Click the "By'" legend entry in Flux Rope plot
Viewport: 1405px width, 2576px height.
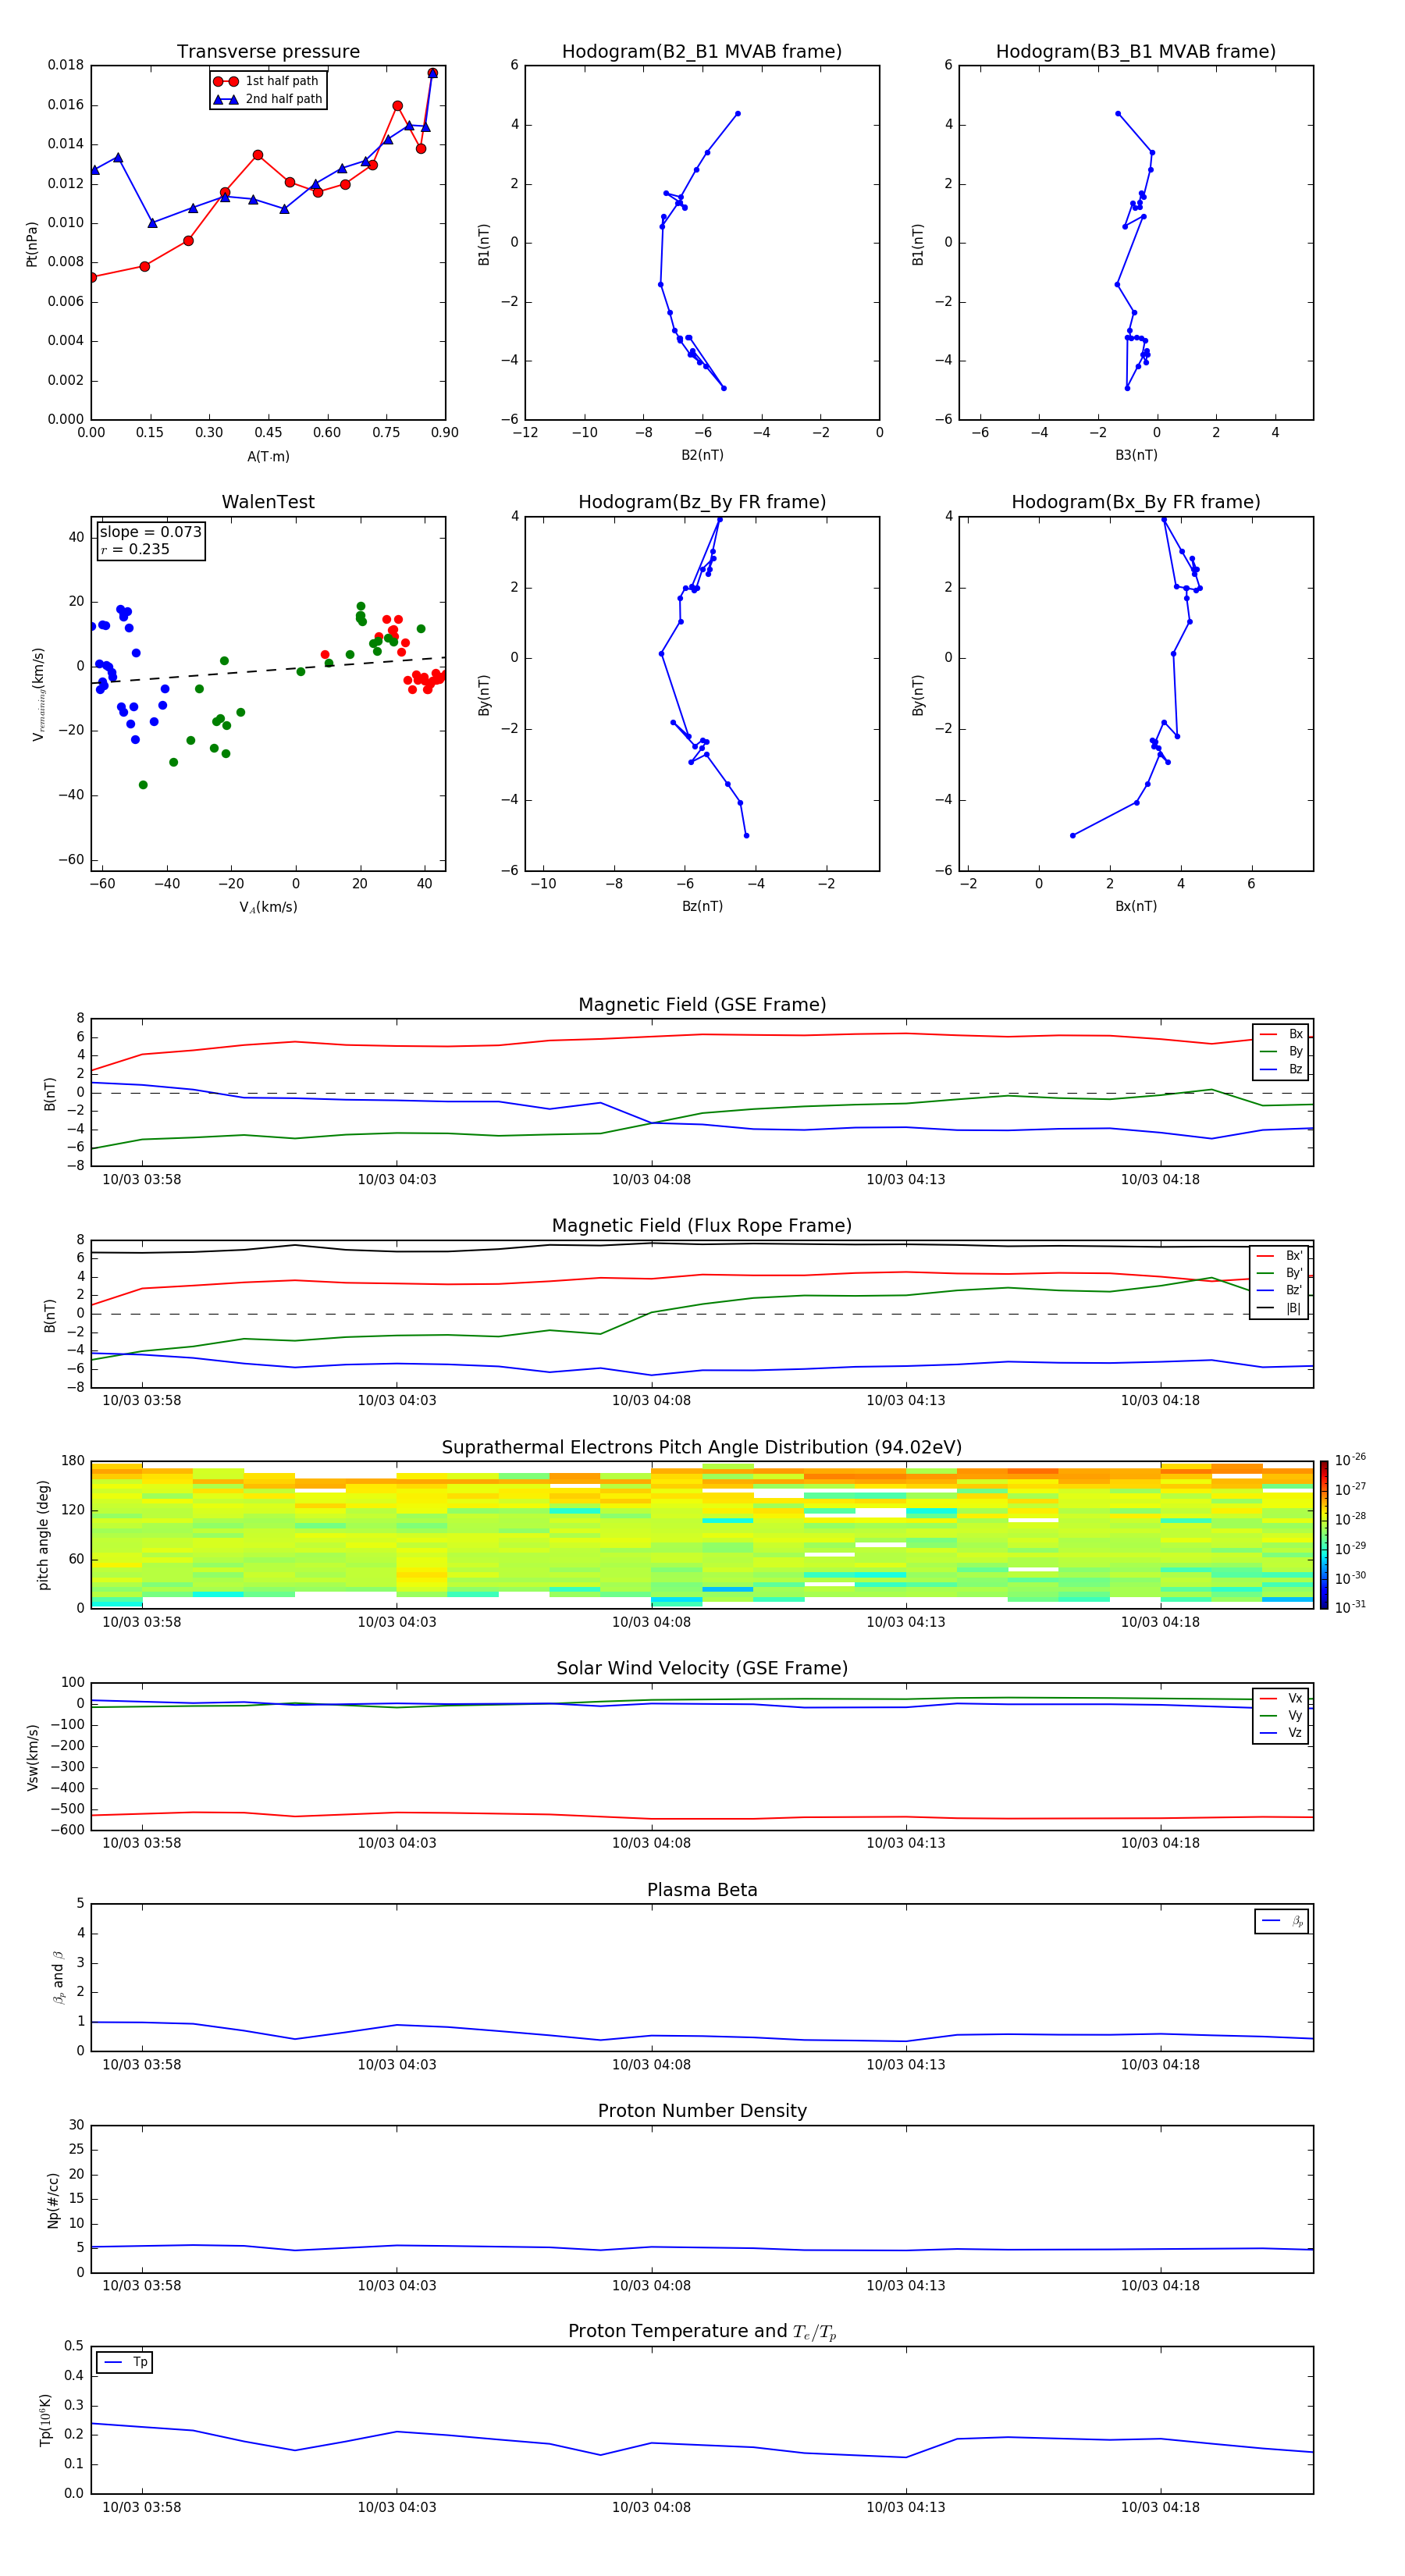tap(1280, 1274)
